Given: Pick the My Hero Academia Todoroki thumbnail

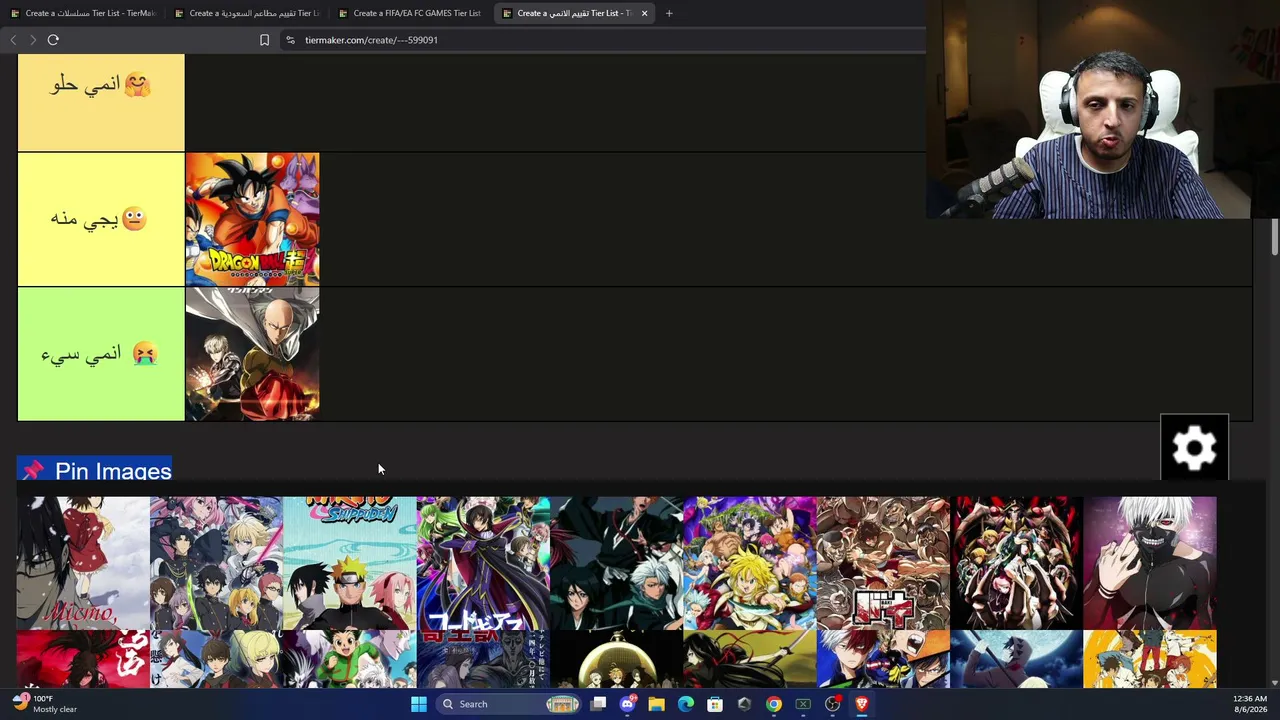Looking at the screenshot, I should [883, 659].
